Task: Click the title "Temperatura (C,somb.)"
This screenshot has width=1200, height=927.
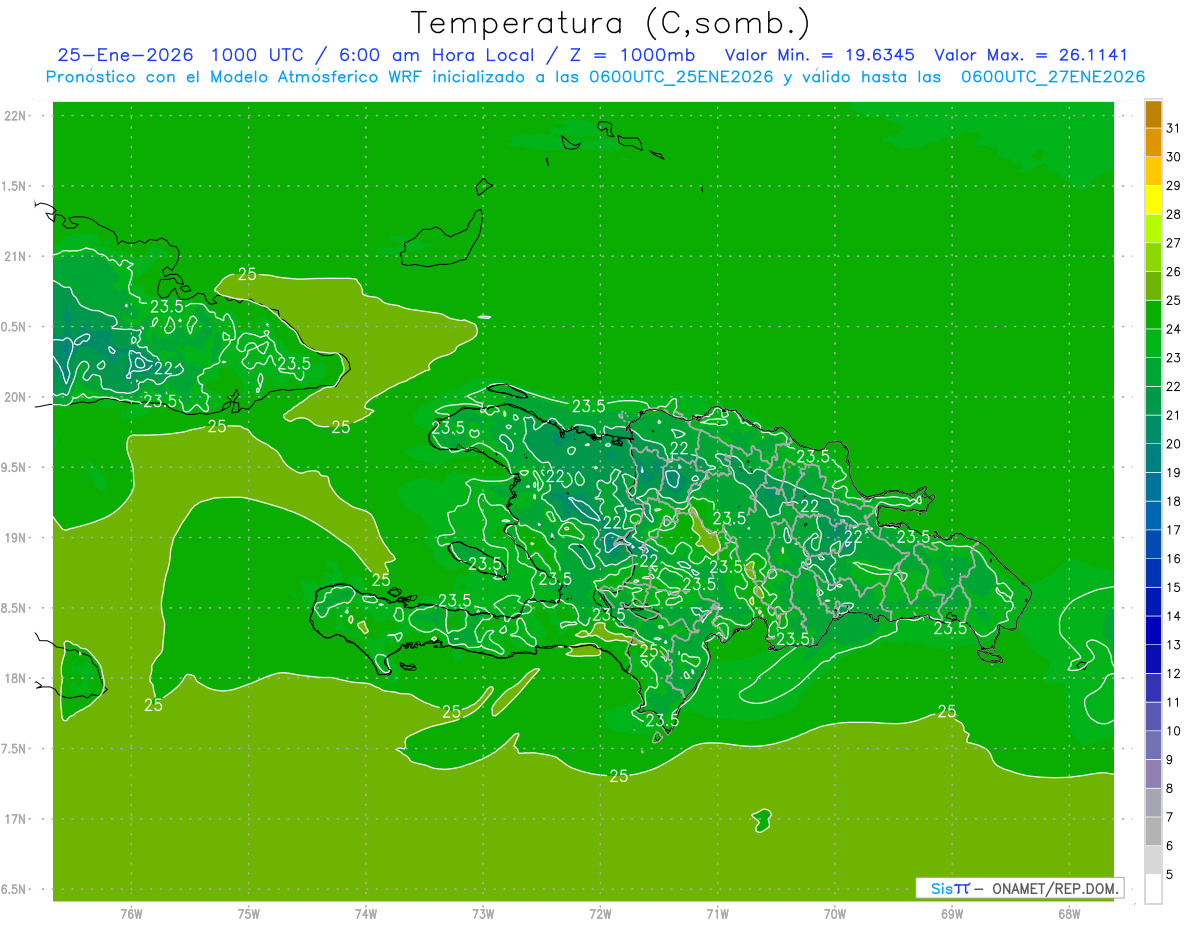Action: [611, 23]
